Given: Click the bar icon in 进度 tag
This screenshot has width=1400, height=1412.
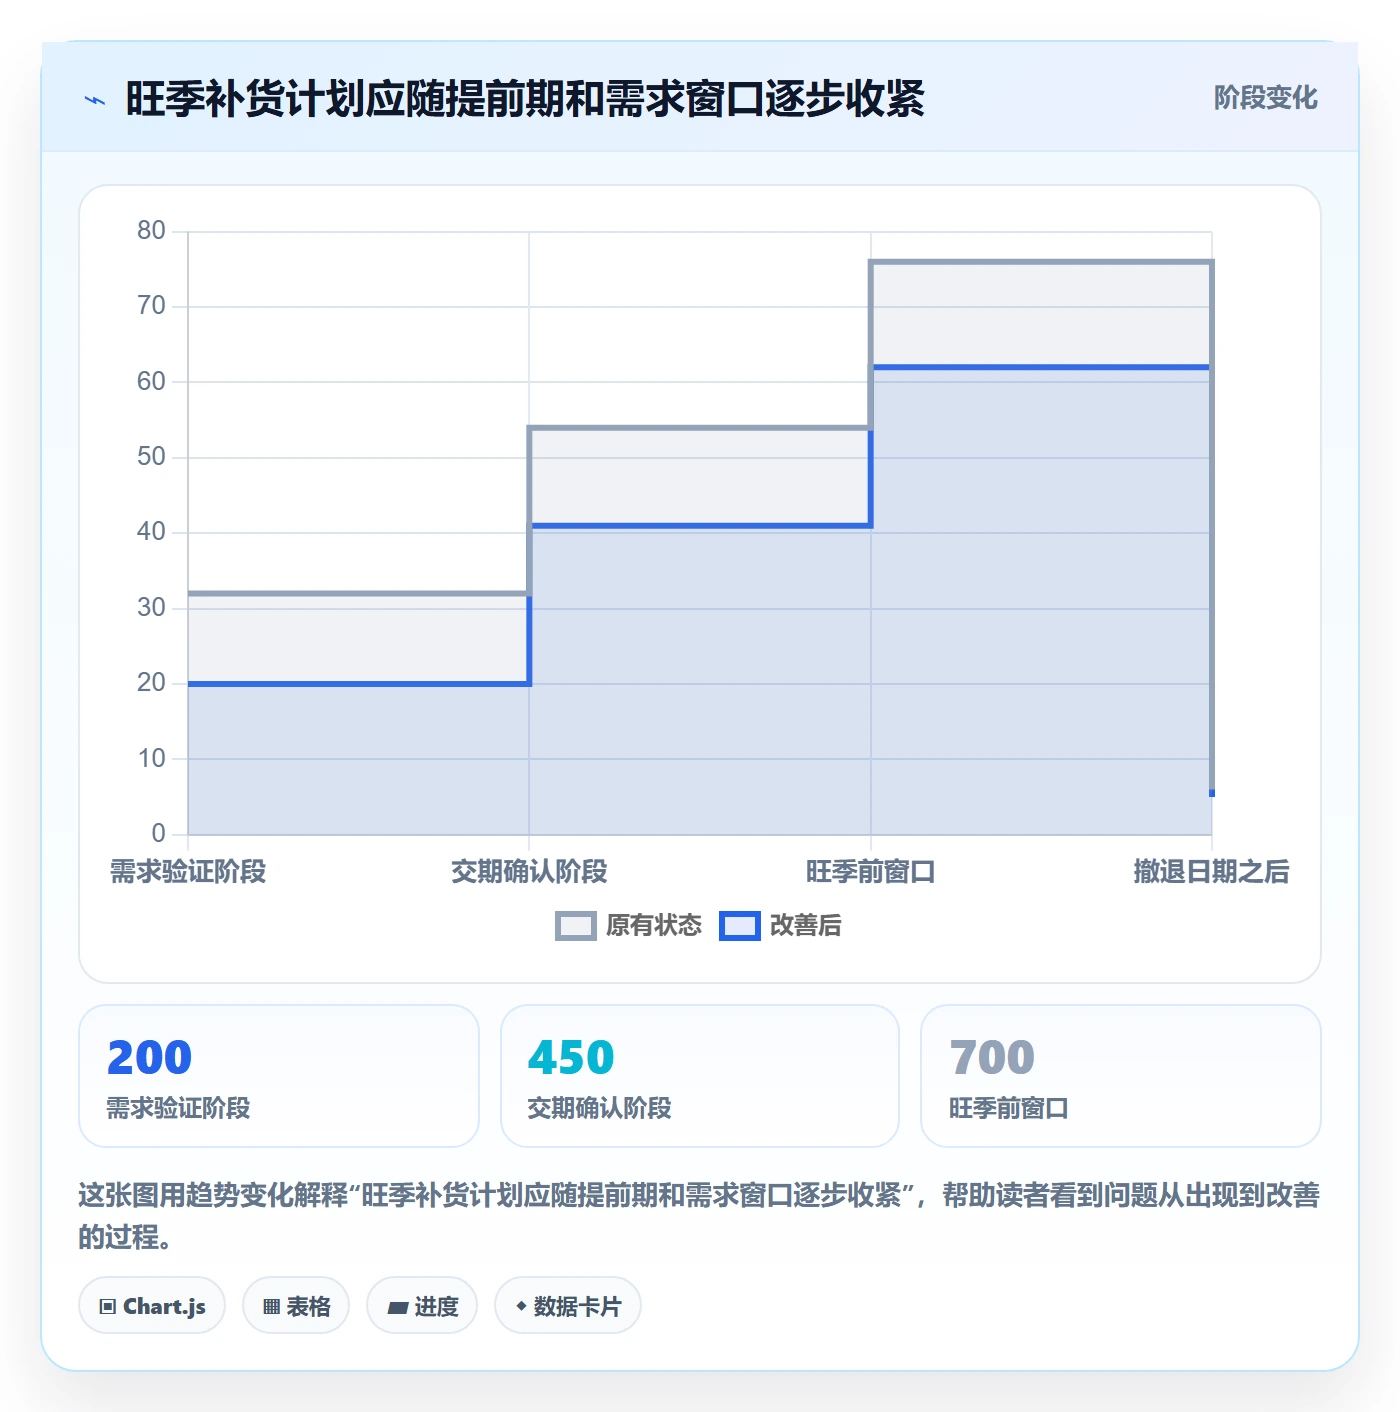Looking at the screenshot, I should 397,1307.
